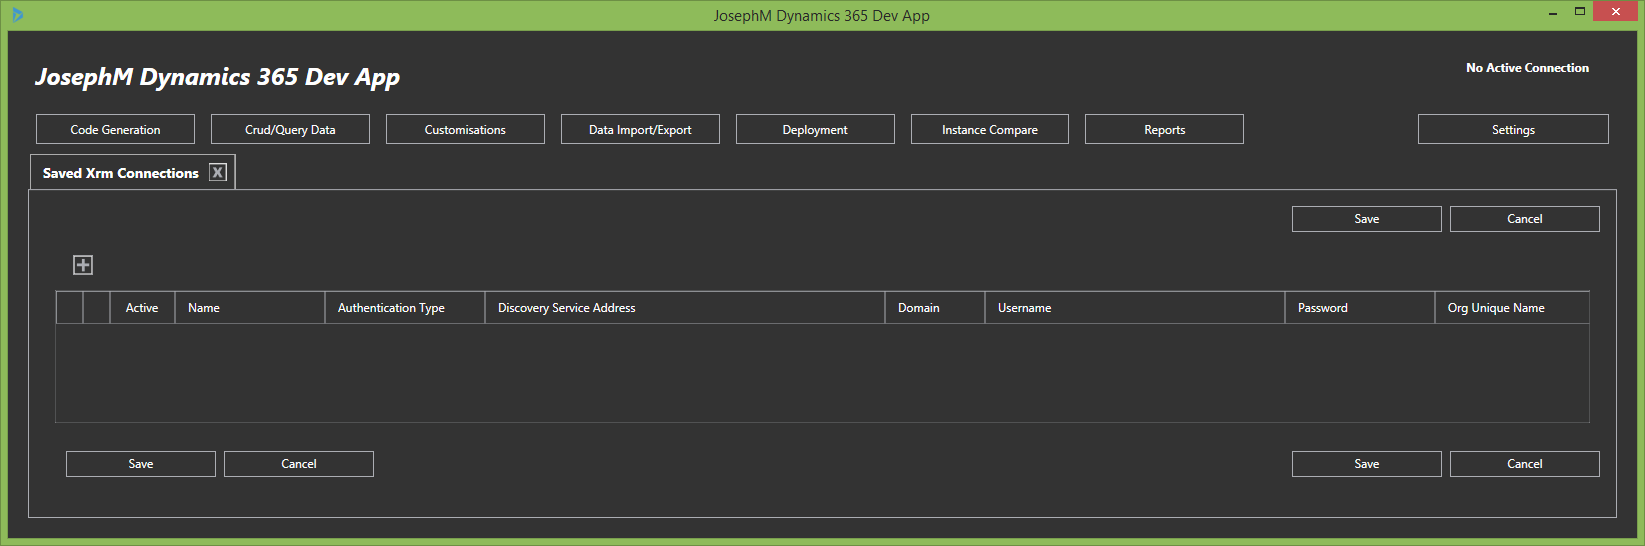Open the Reports menu
This screenshot has height=546, width=1645.
[1164, 129]
